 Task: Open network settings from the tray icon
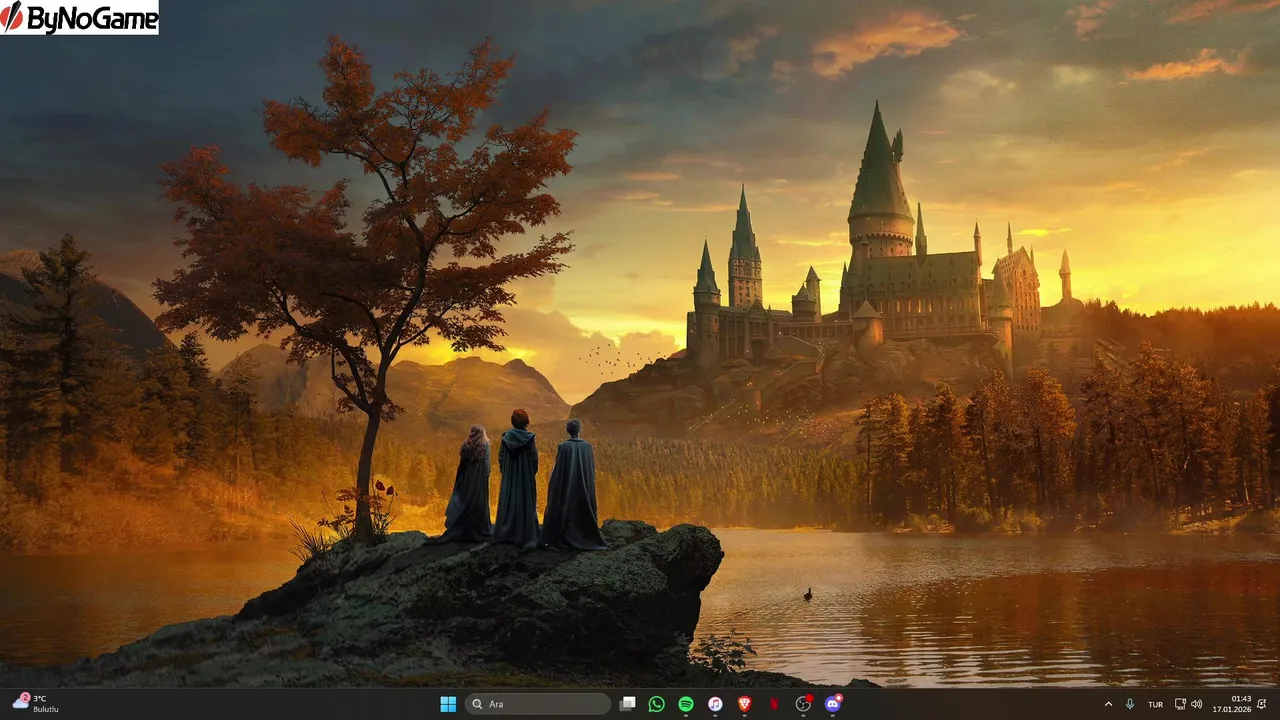click(x=1180, y=704)
